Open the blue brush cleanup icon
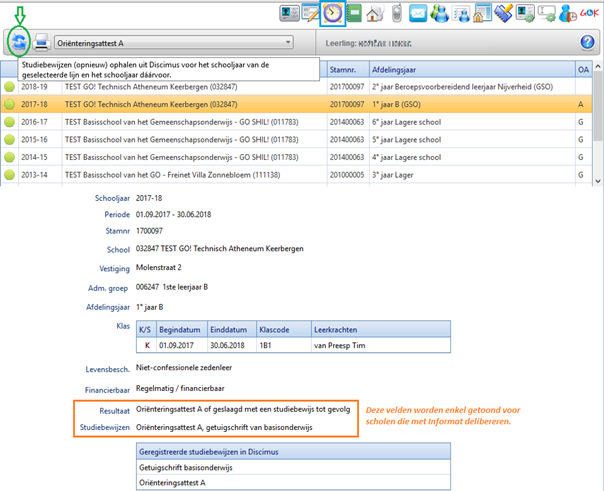This screenshot has width=604, height=491. [x=503, y=13]
